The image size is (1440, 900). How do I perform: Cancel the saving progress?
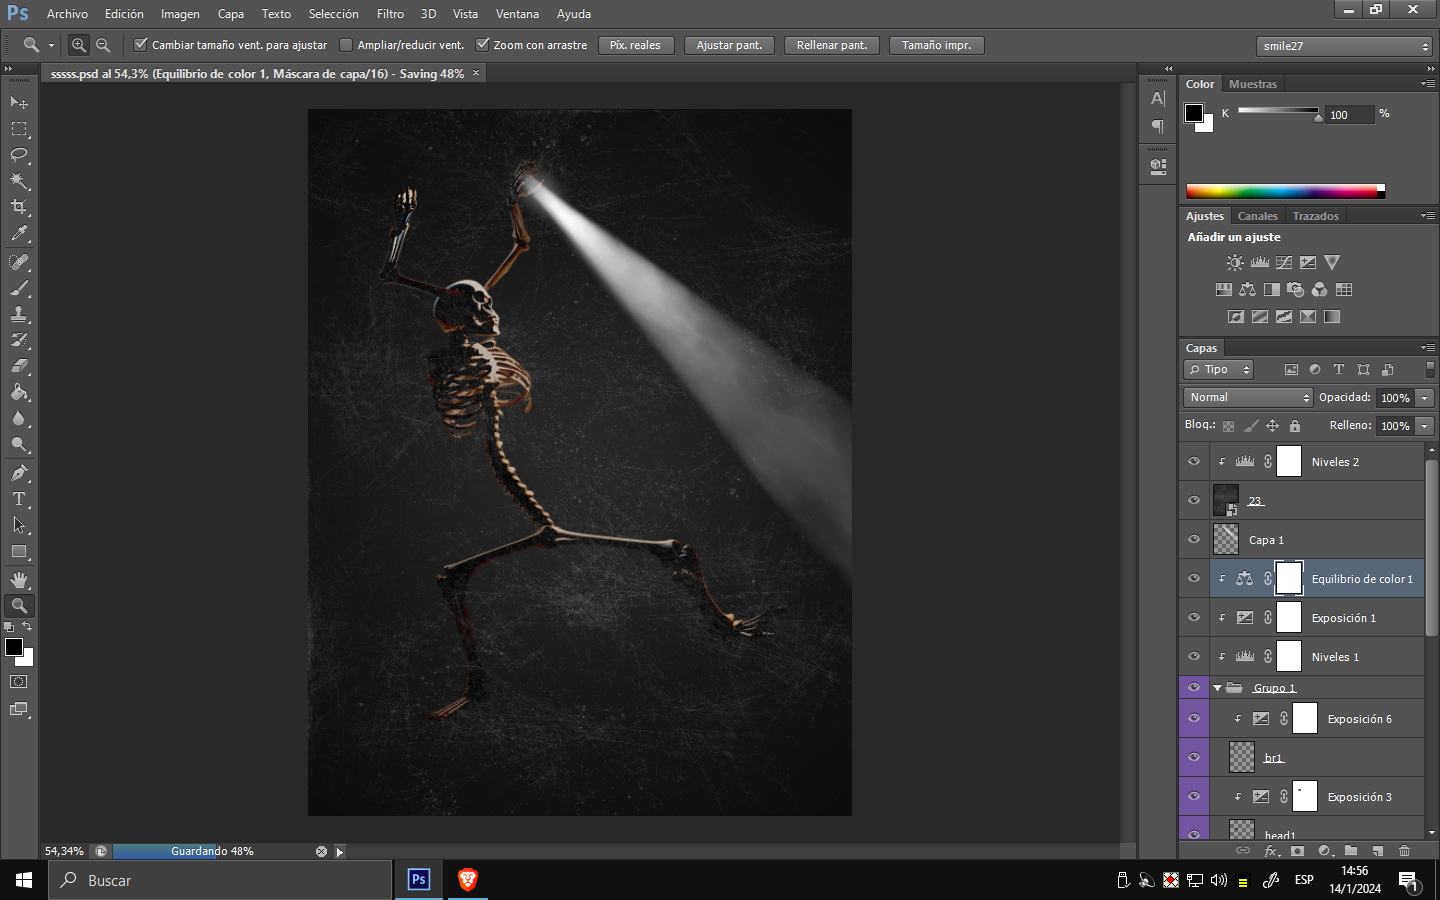[321, 852]
